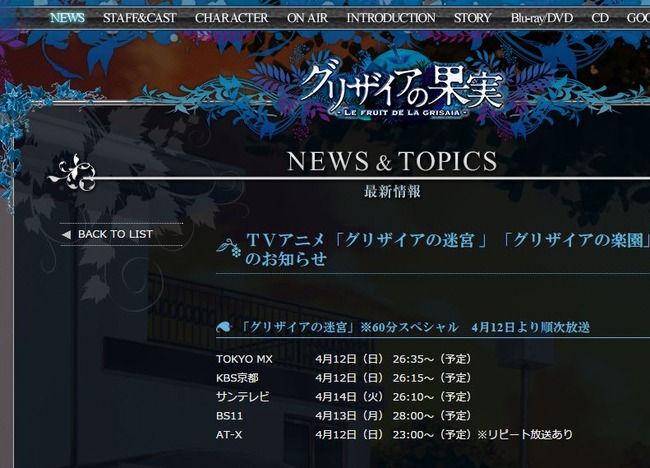This screenshot has height=468, width=650.
Task: Open the STAFF&CAST page
Action: coord(140,18)
